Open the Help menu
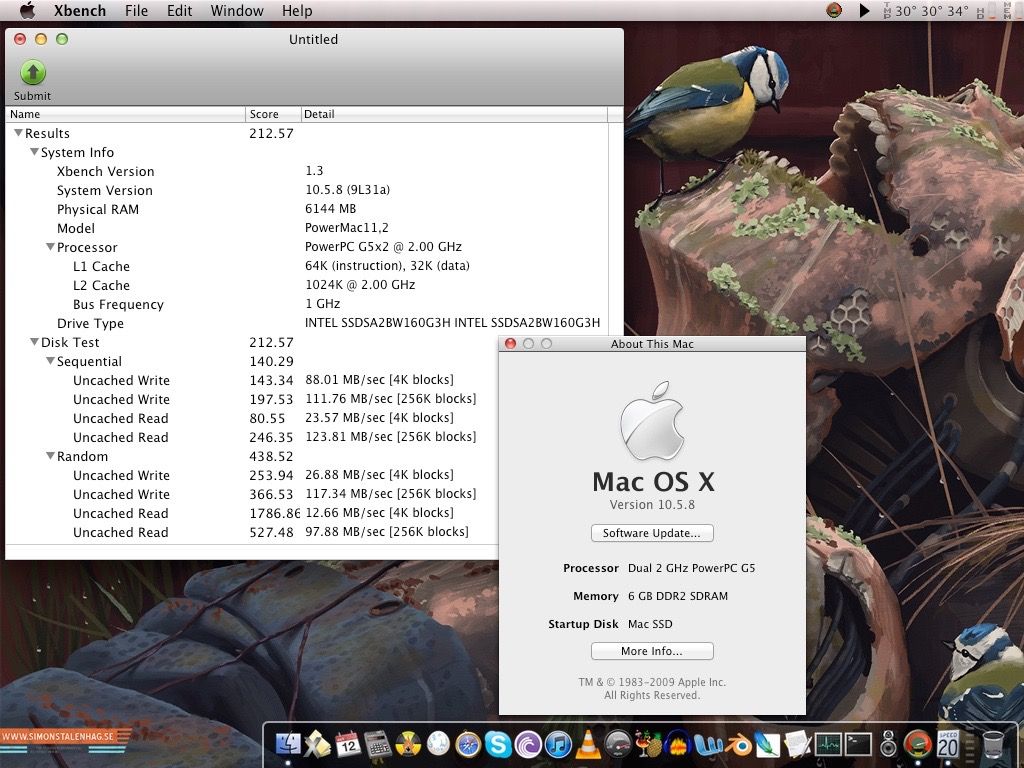 (297, 10)
